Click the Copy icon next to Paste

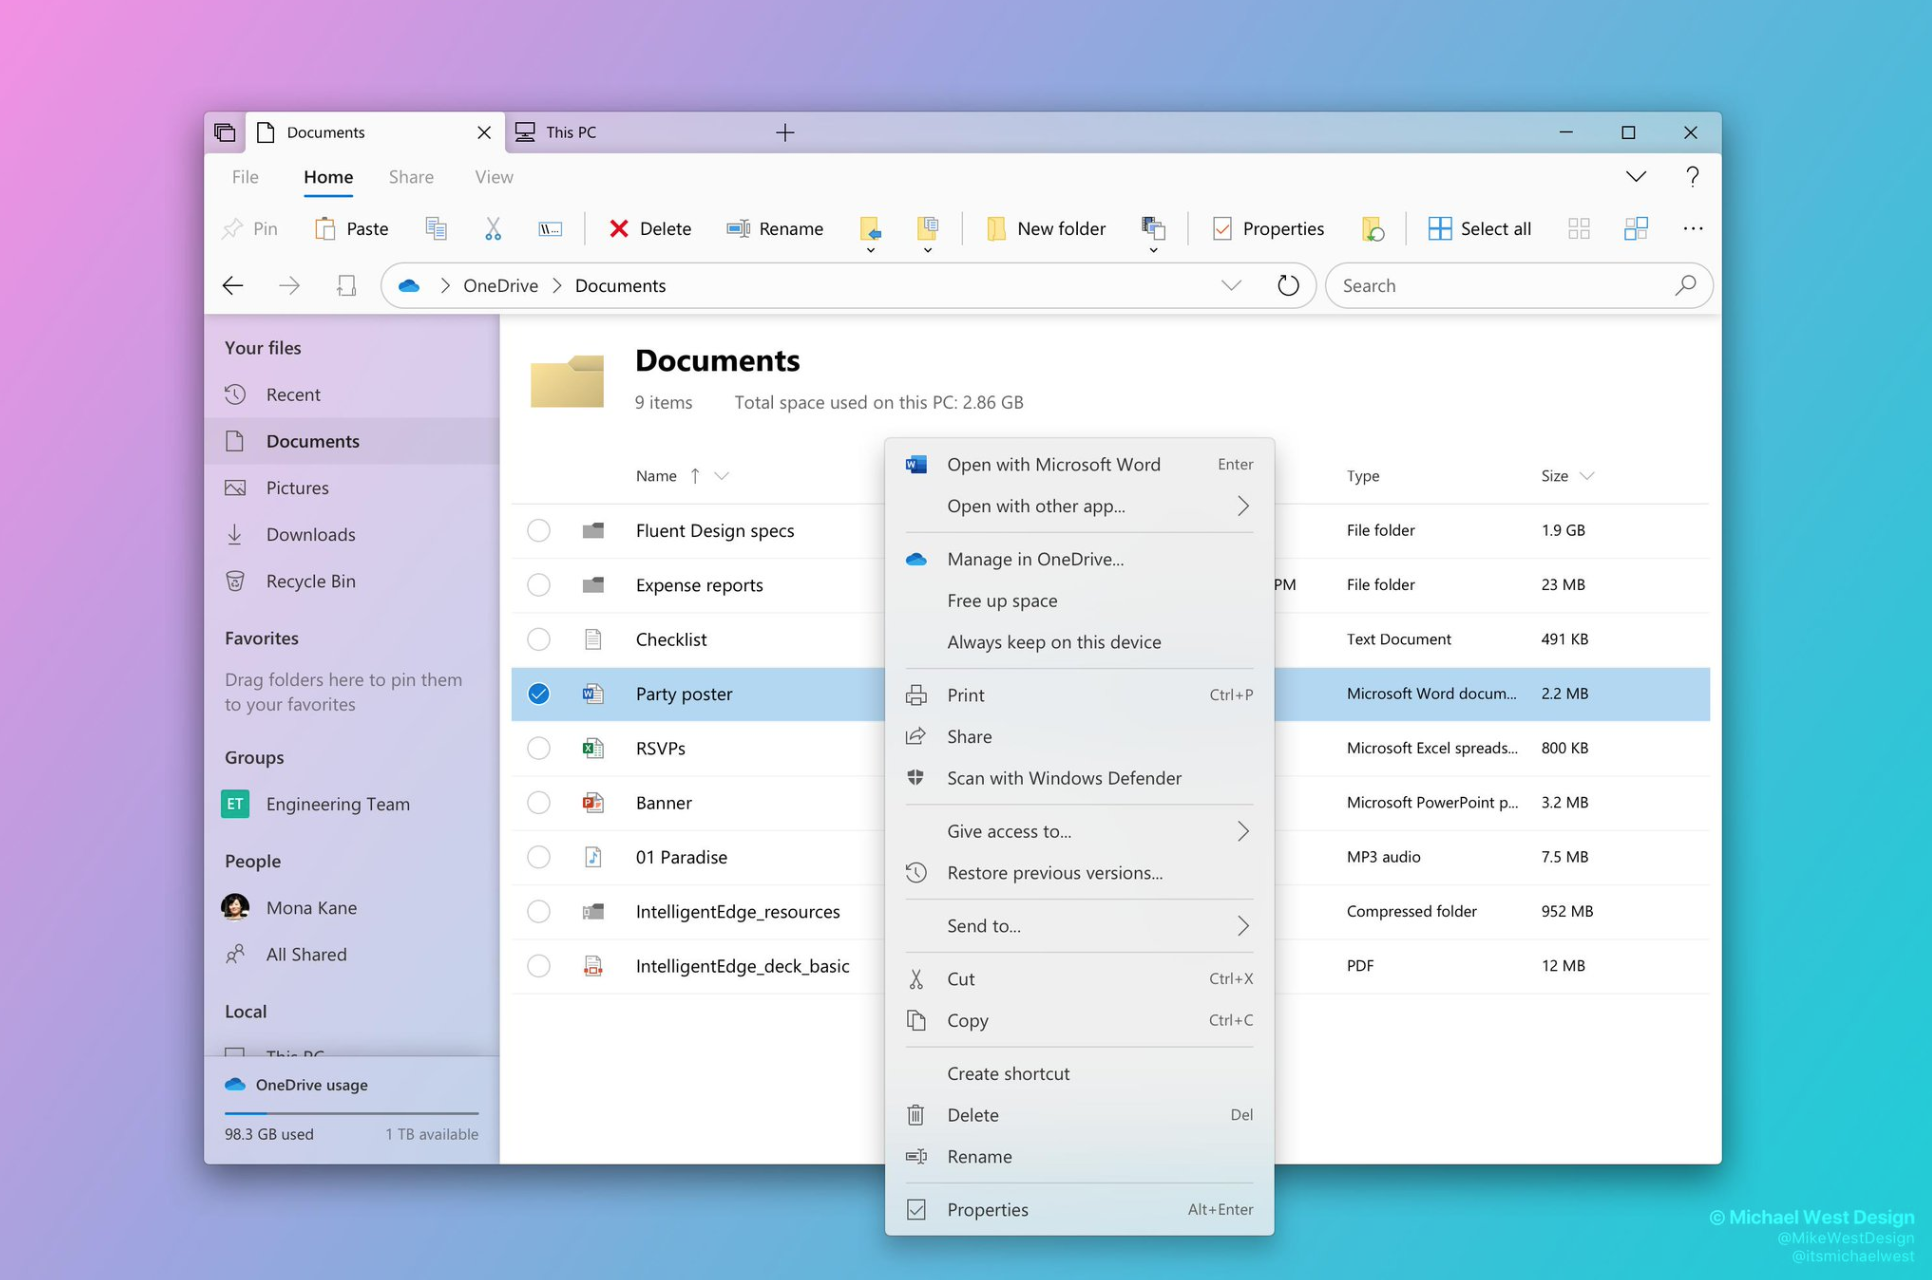[435, 228]
